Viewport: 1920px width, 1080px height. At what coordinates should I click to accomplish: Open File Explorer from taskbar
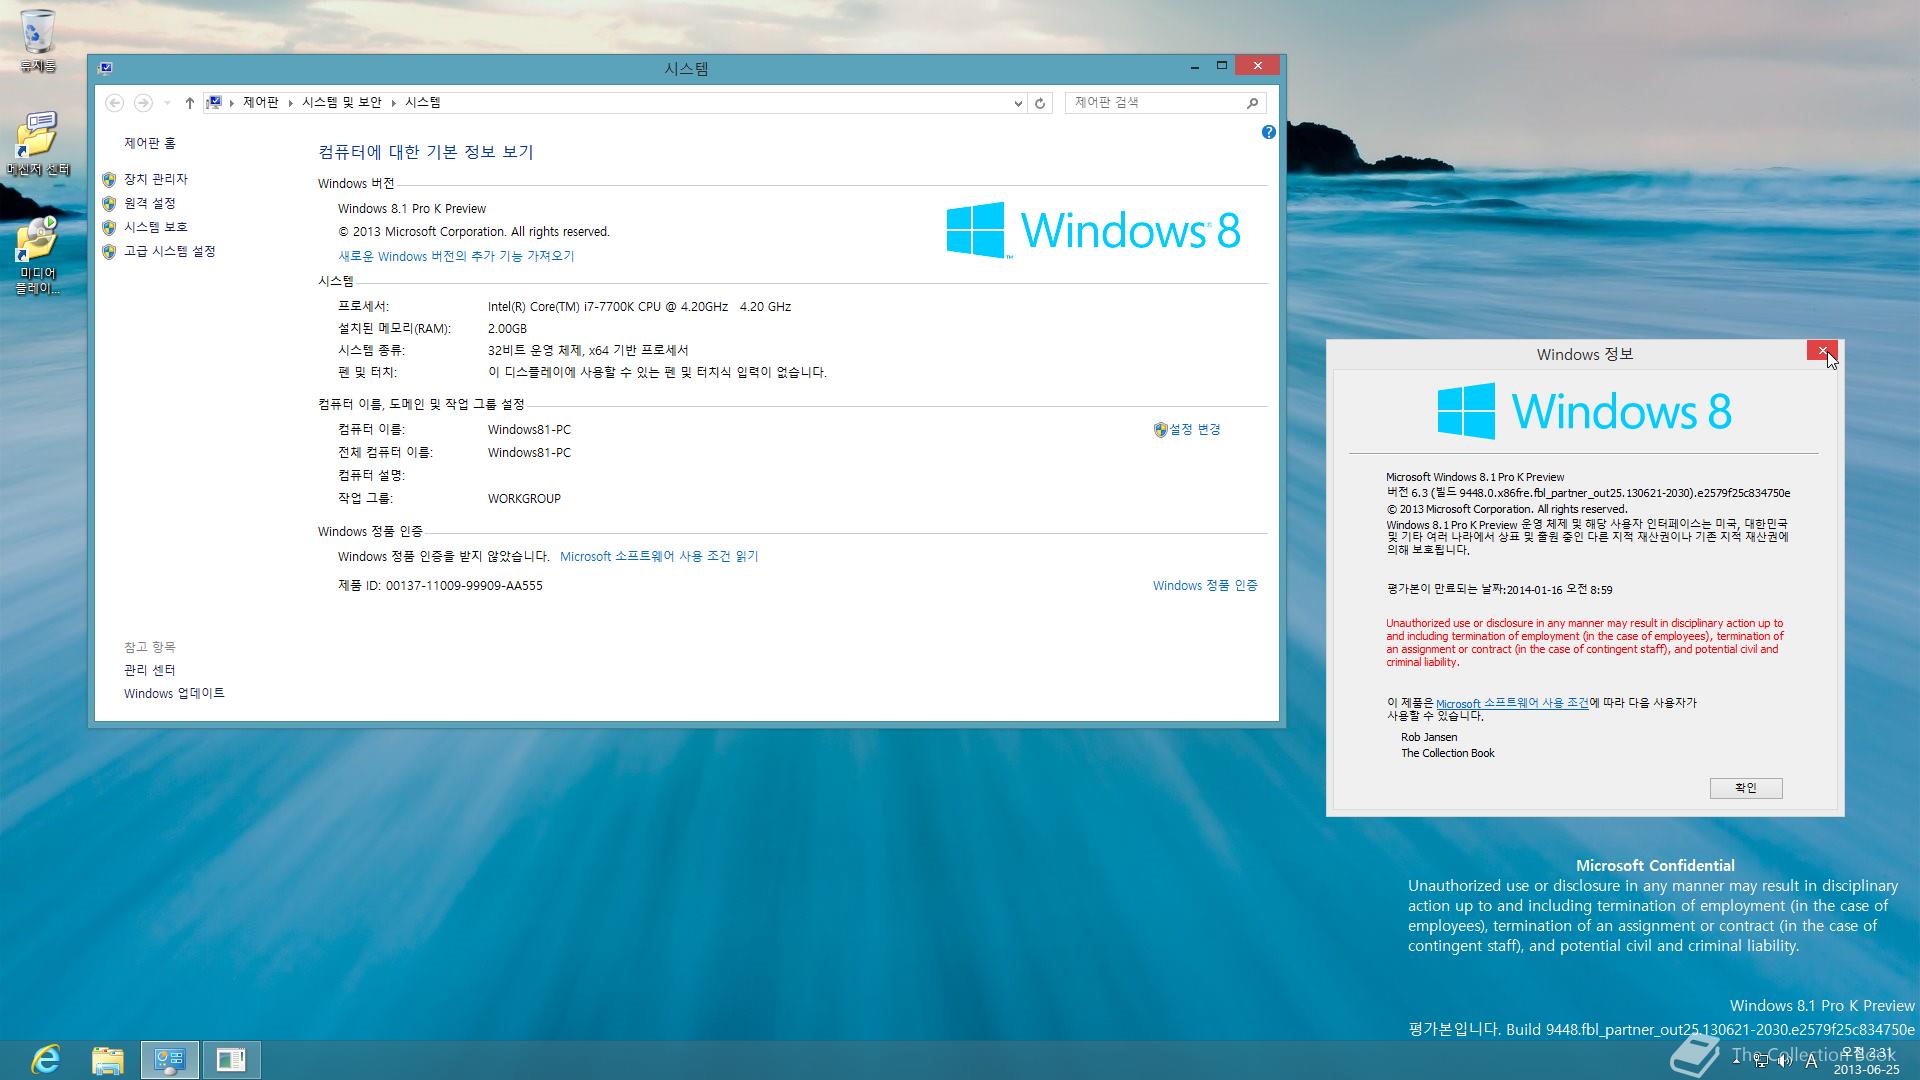108,1059
